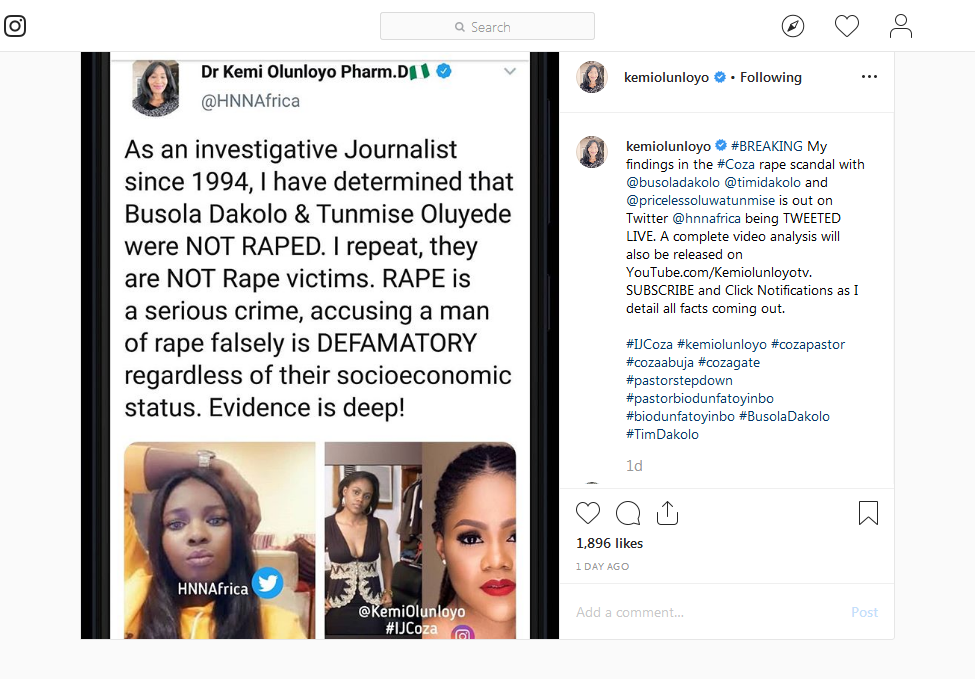Image resolution: width=975 pixels, height=679 pixels.
Task: Click the Following button next to kemiolunloyo
Action: click(770, 76)
